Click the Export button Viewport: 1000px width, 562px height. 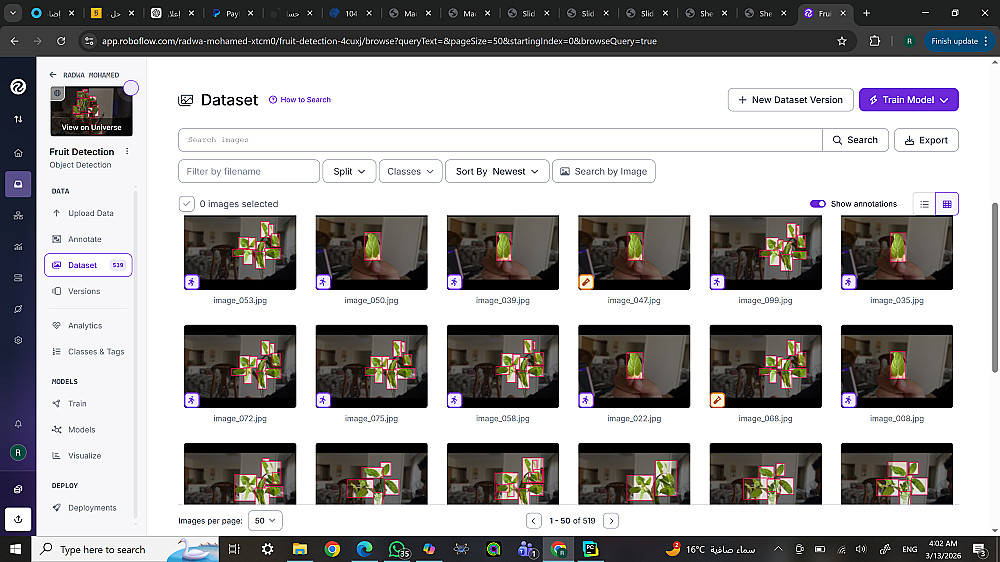[926, 140]
